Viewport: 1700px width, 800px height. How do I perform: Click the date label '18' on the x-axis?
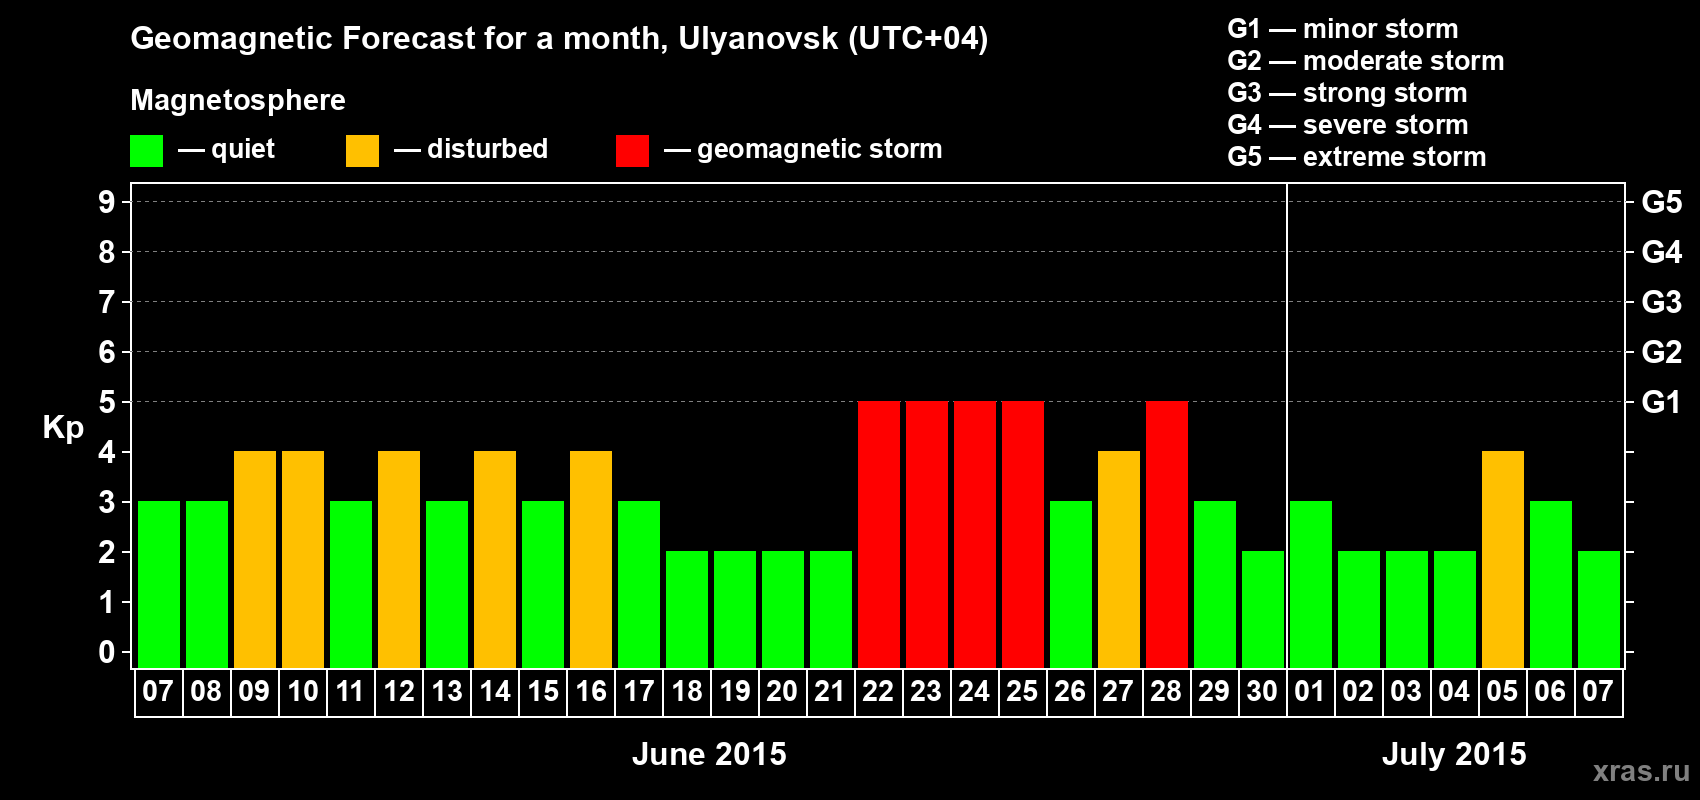pyautogui.click(x=687, y=692)
